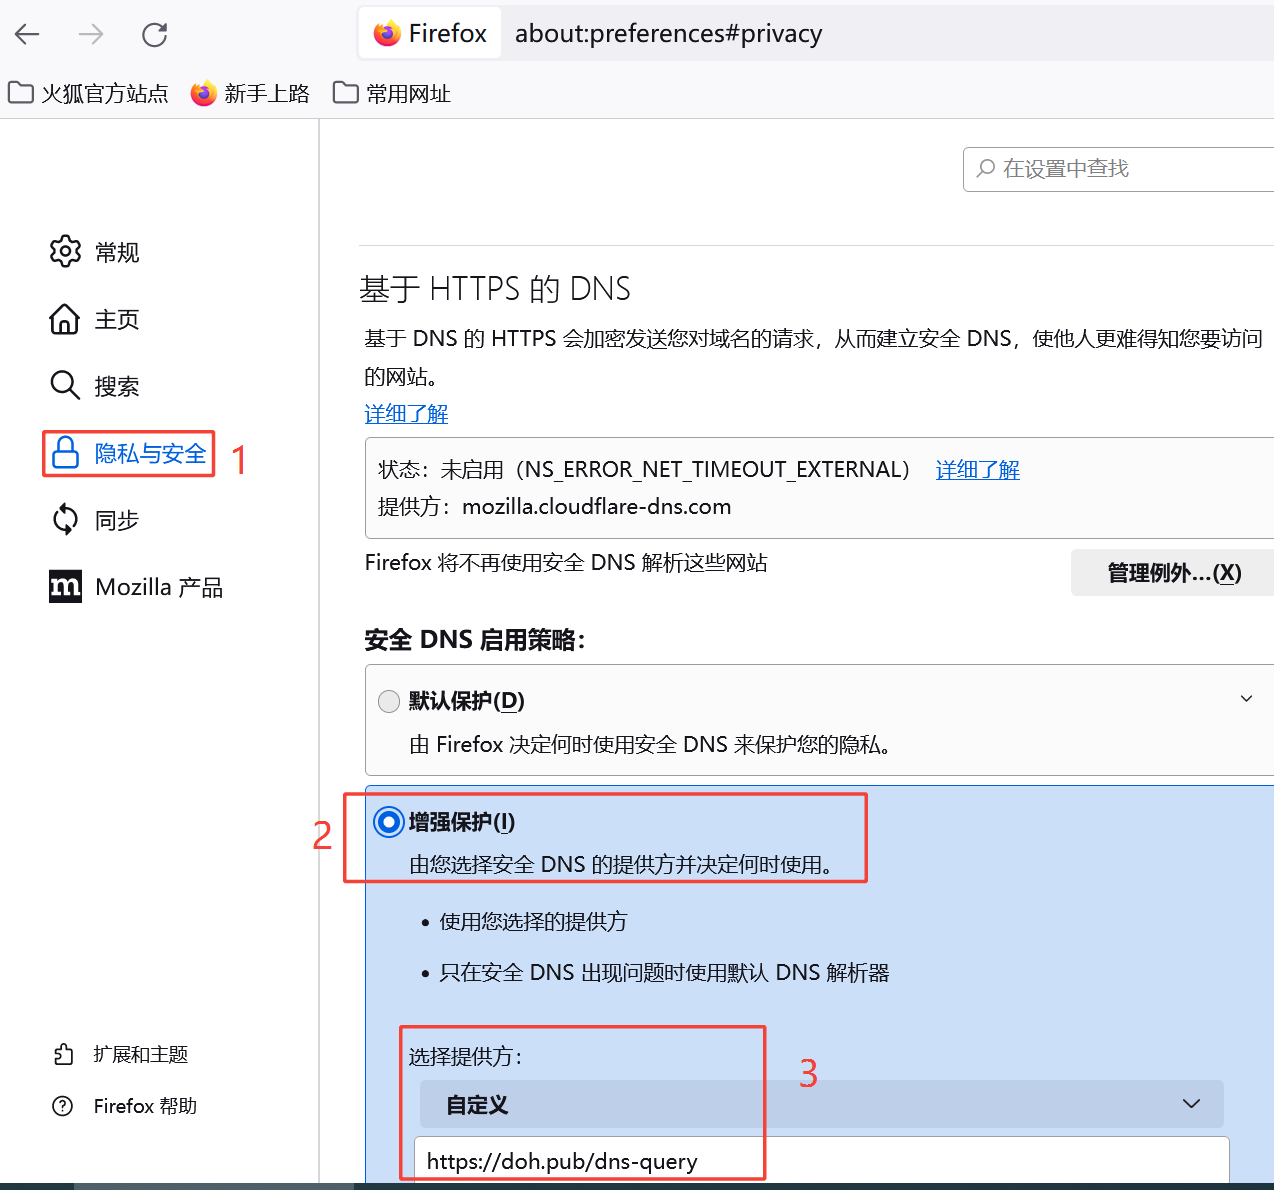Click the 使用您选择的提供方 bullet text
This screenshot has width=1274, height=1190.
point(533,922)
